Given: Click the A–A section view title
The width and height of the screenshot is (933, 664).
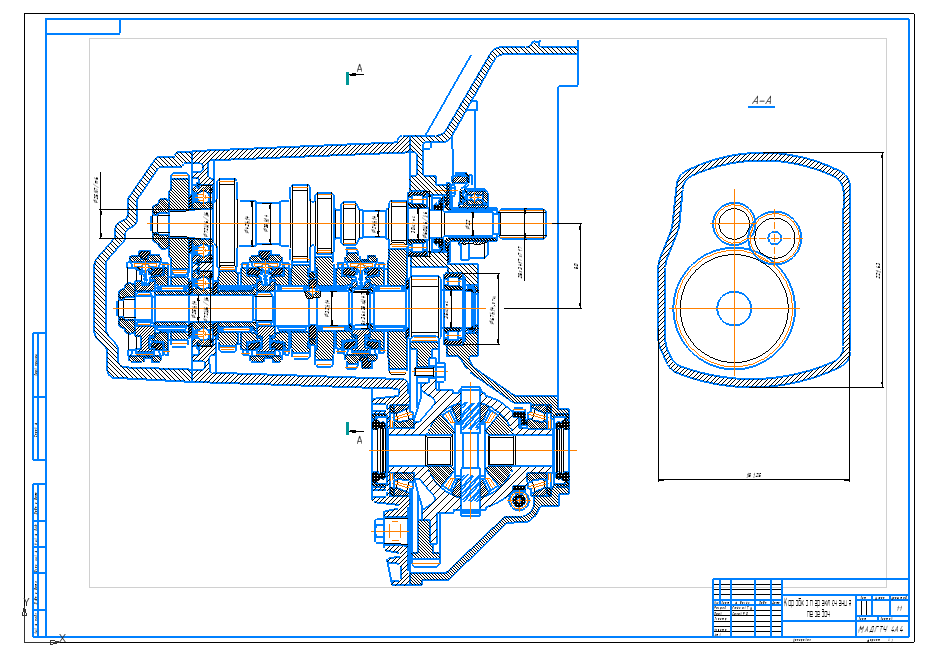Looking at the screenshot, I should tap(763, 101).
